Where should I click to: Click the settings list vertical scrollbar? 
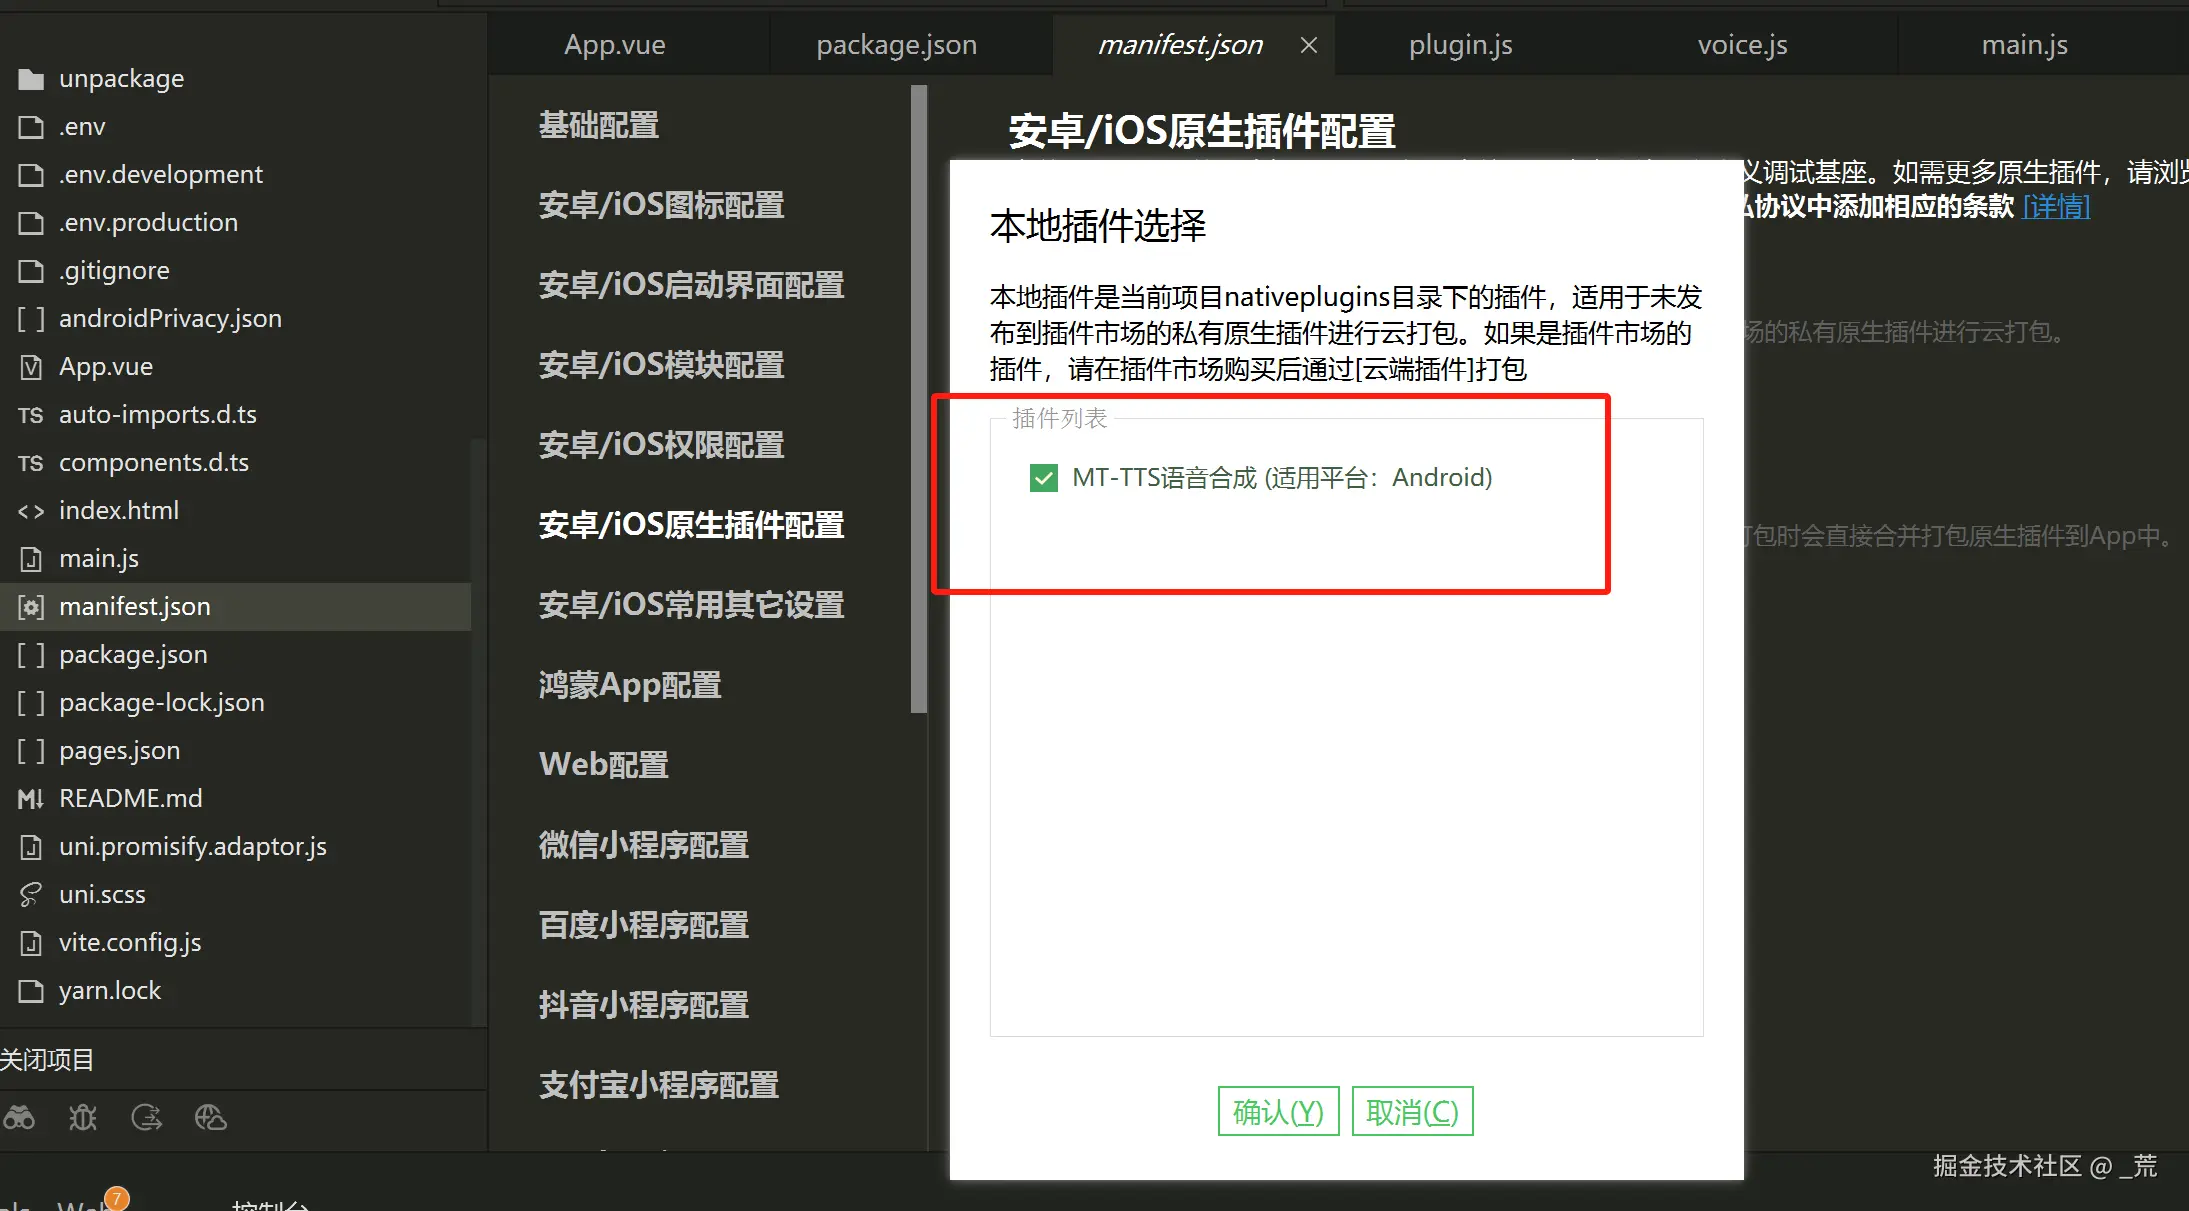coord(919,400)
